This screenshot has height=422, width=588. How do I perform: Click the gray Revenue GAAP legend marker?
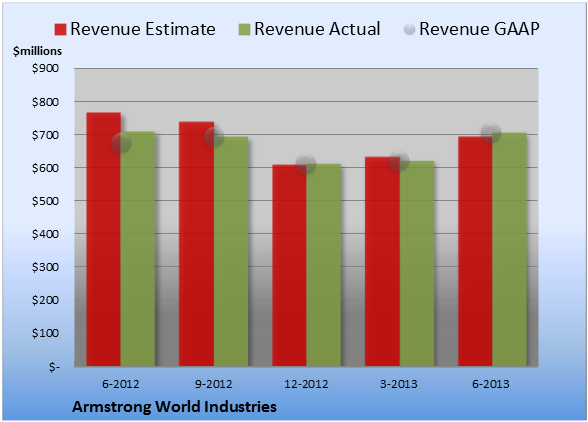pyautogui.click(x=409, y=30)
